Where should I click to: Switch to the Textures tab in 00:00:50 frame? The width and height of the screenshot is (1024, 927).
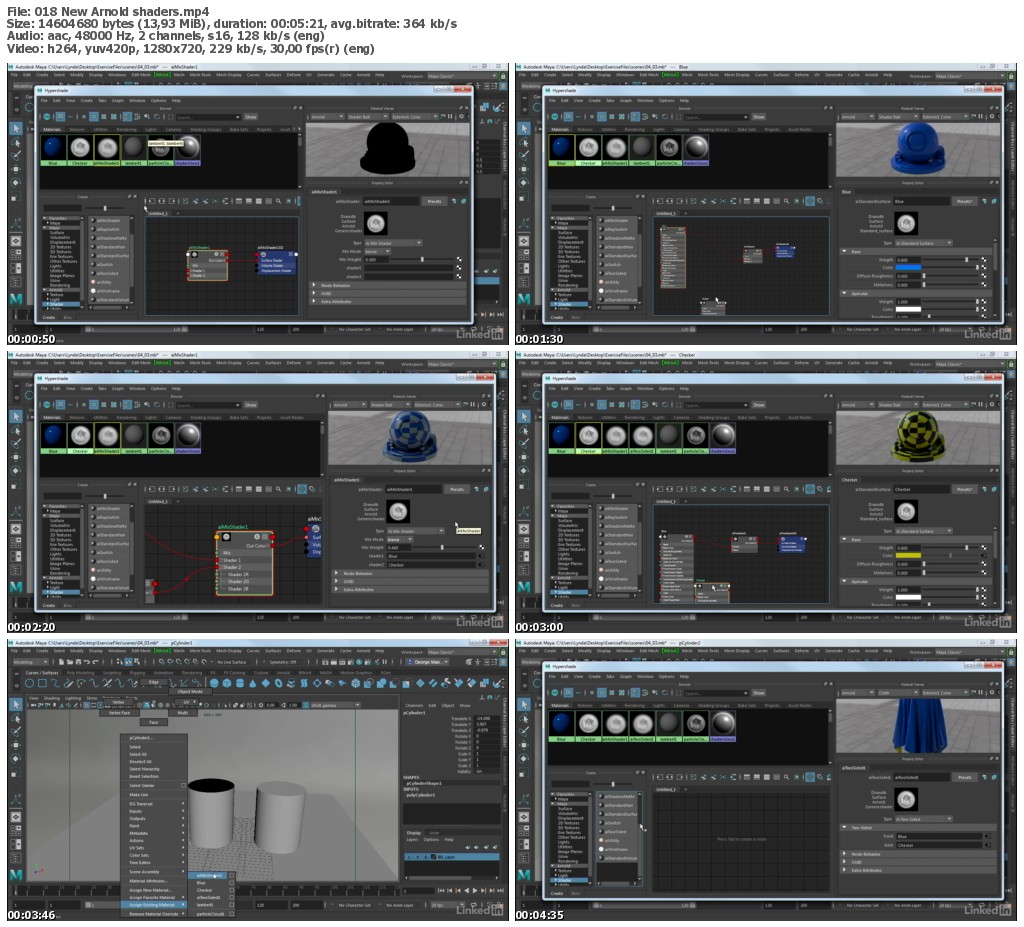point(77,129)
